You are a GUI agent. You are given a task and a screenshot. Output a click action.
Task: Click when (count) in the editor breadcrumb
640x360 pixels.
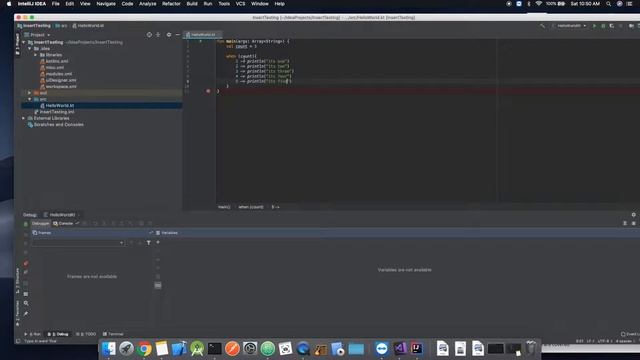pos(251,207)
